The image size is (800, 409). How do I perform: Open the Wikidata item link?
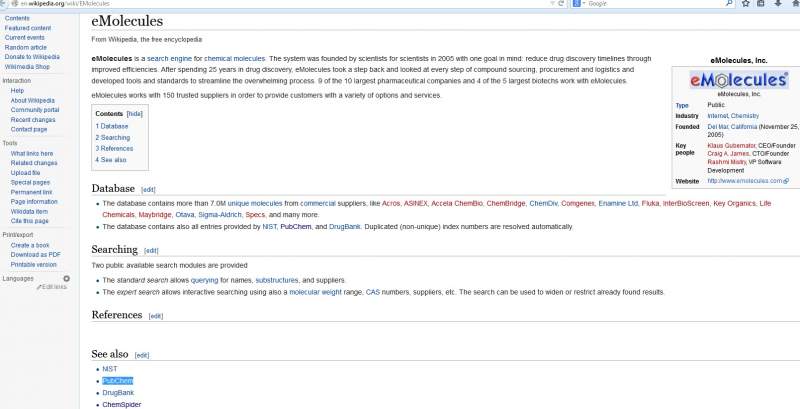point(29,212)
